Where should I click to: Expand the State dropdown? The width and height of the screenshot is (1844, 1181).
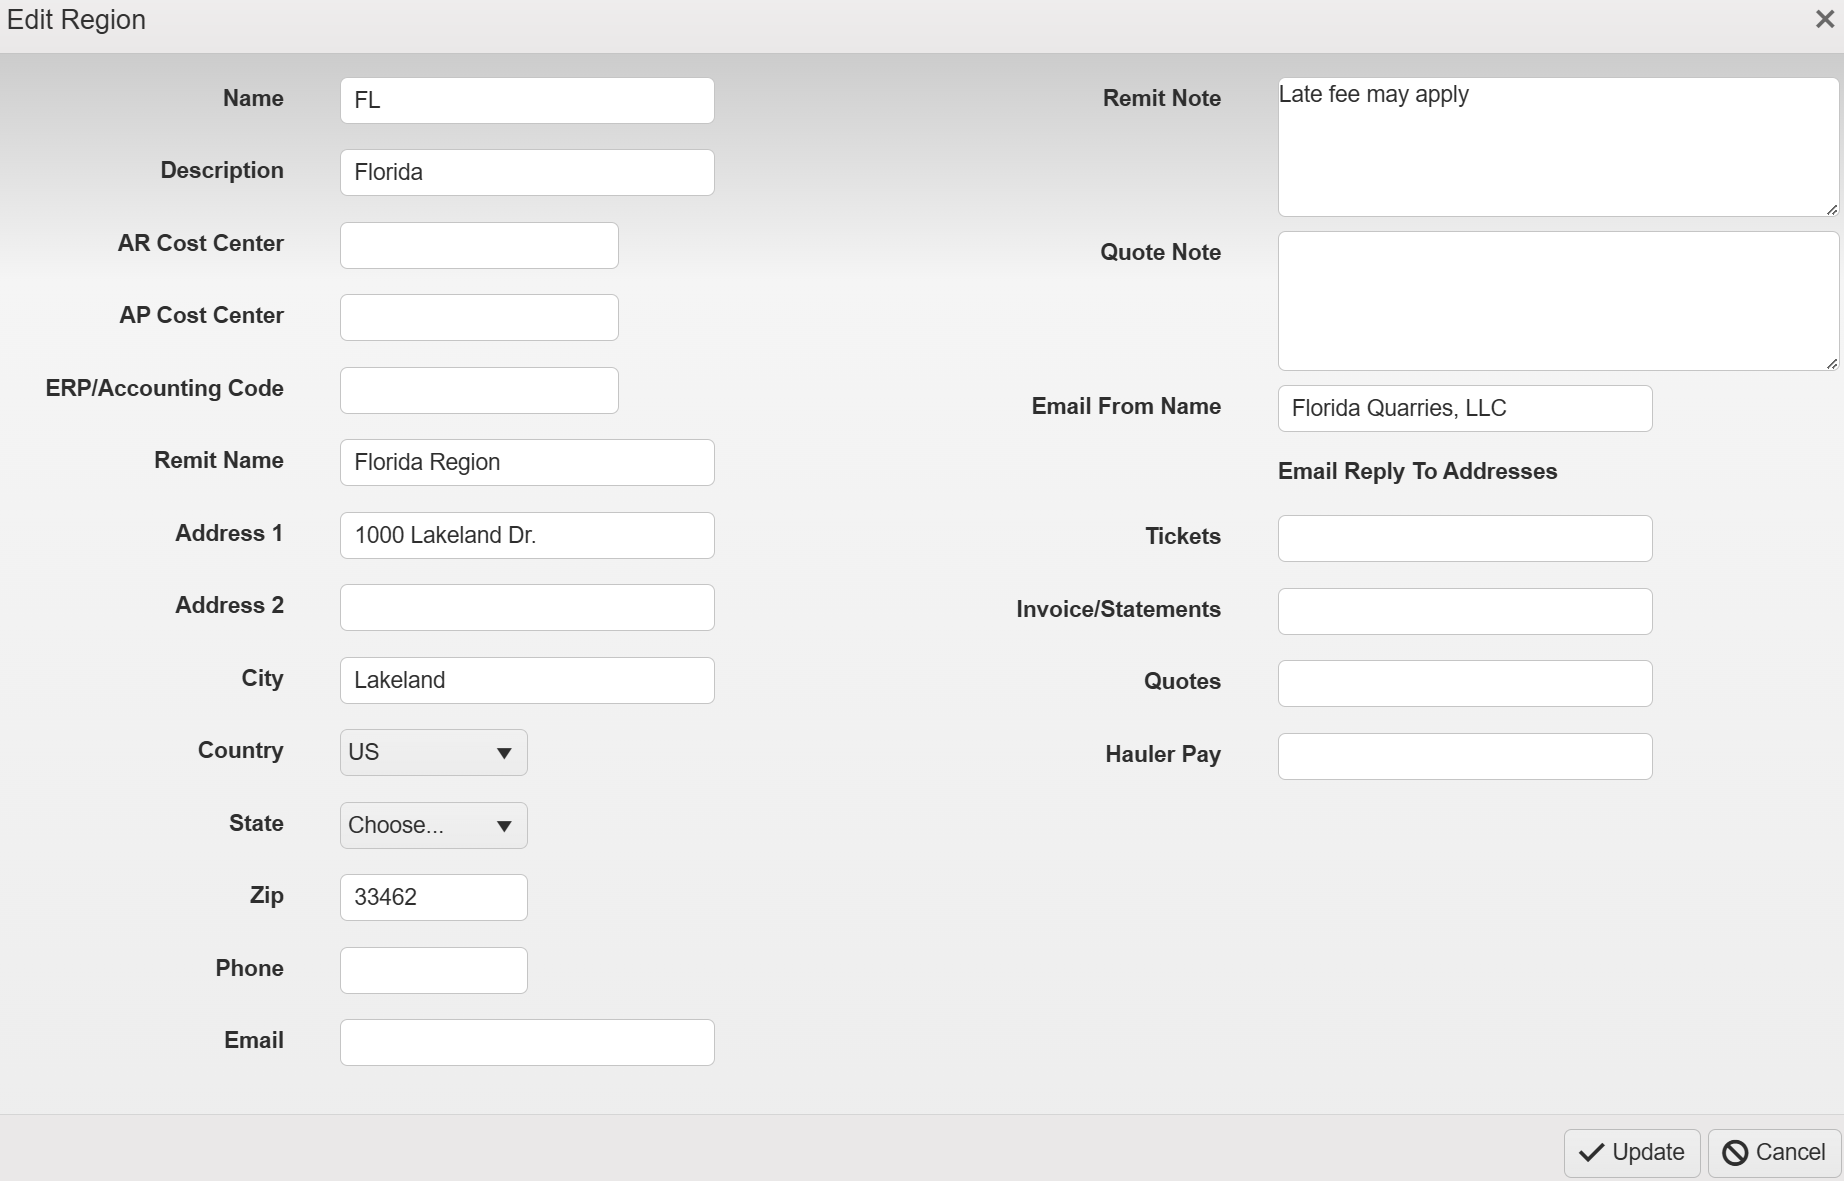[433, 825]
